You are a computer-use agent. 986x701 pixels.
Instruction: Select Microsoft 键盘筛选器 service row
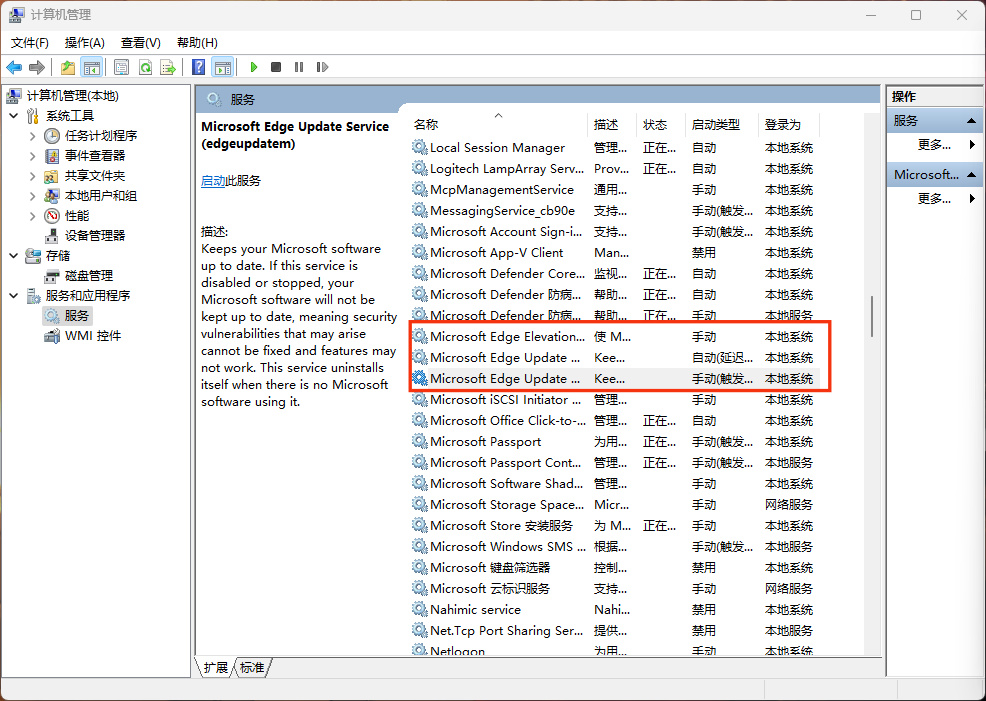(615, 568)
